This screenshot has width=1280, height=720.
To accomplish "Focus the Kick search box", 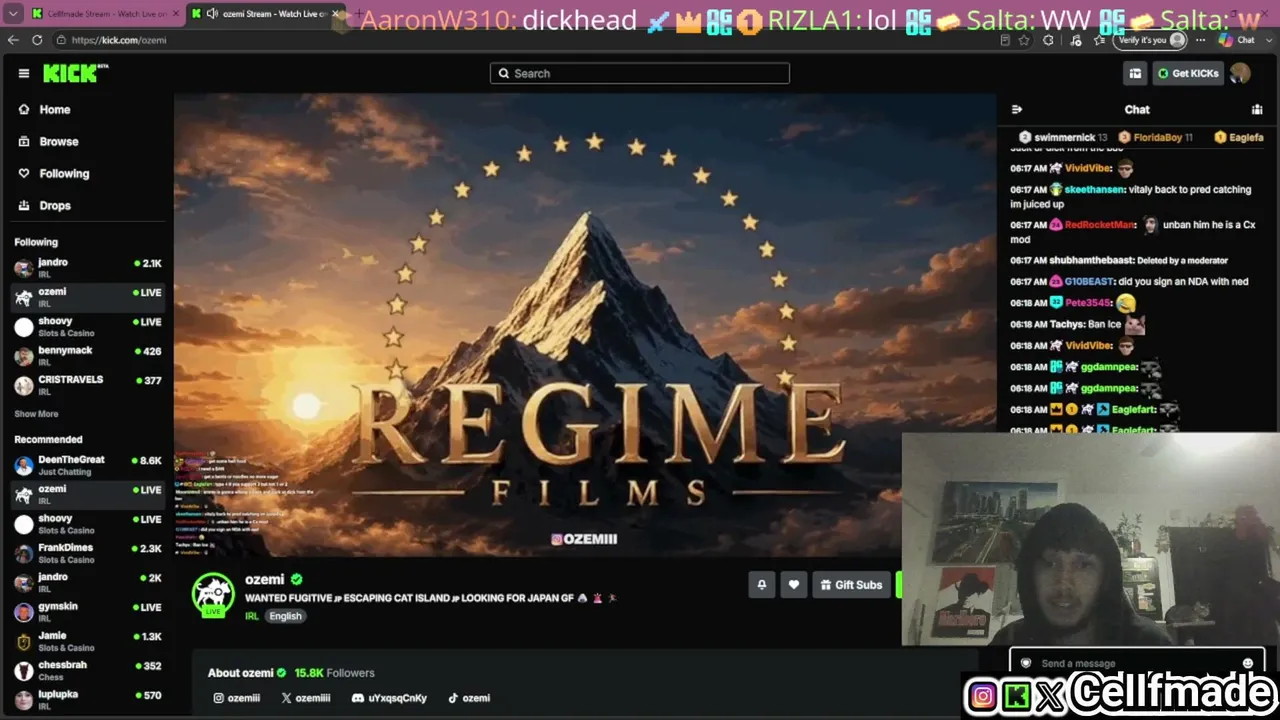I will [x=640, y=73].
